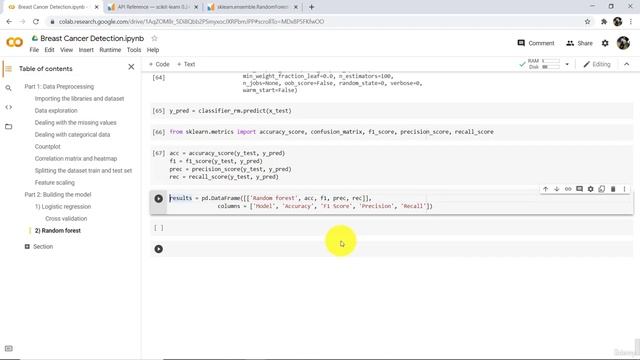Screen dimensions: 640x360
Task: Share the notebook
Action: (579, 43)
